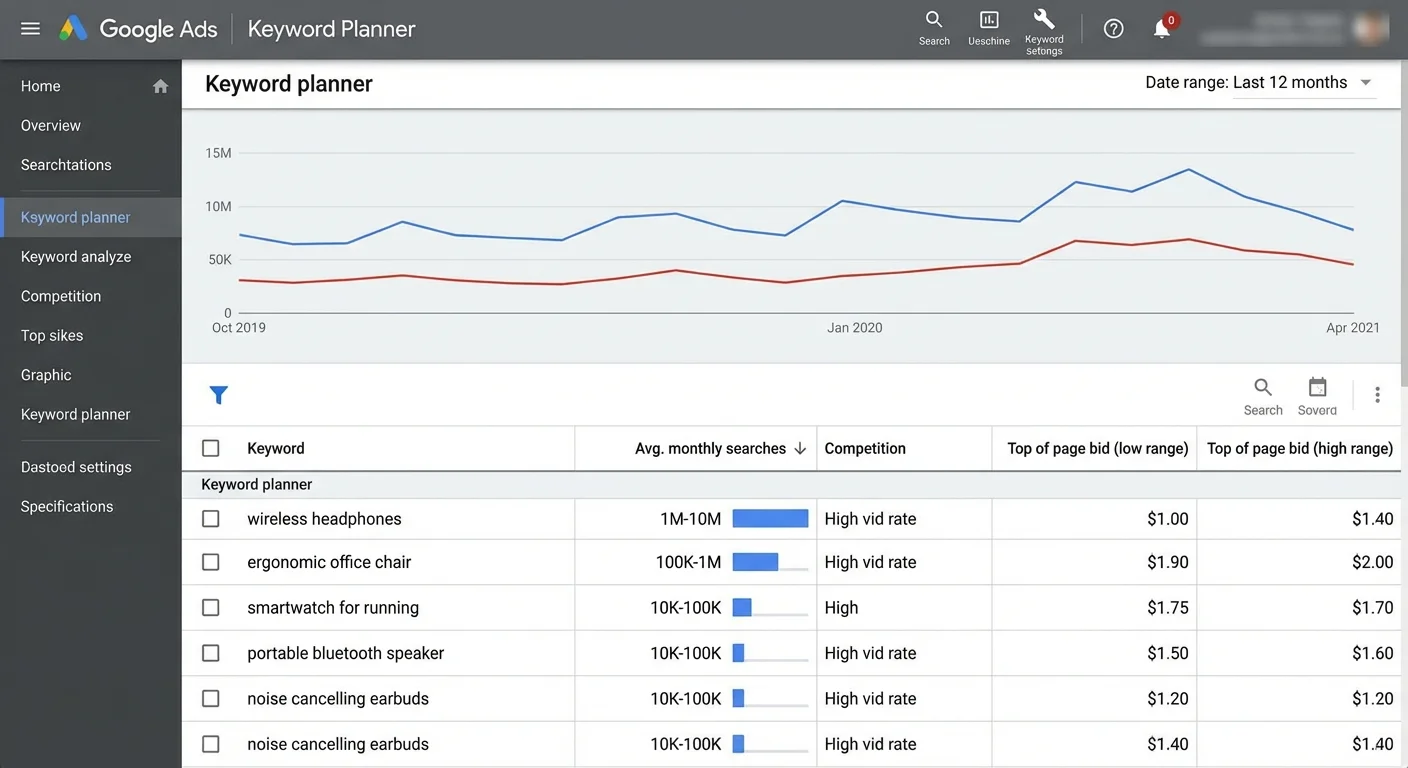The height and width of the screenshot is (768, 1408).
Task: Open the Ueschine reports icon
Action: pyautogui.click(x=989, y=28)
